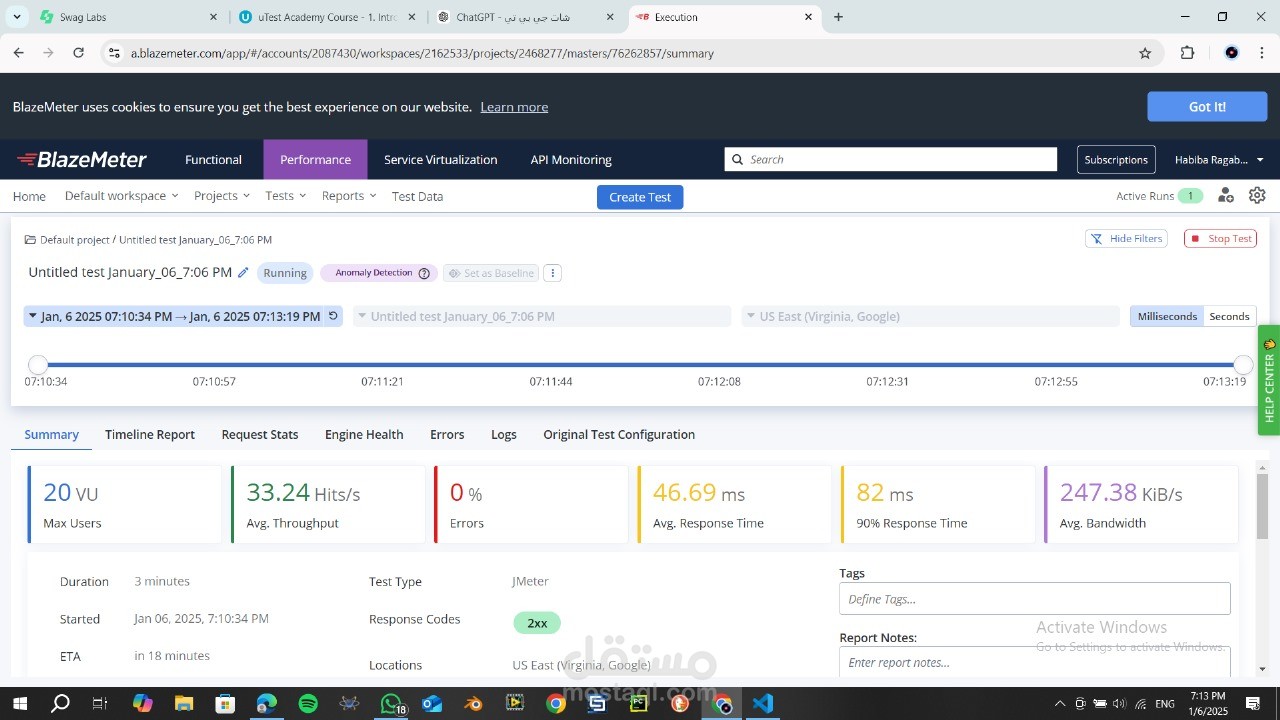
Task: Toggle Set as Baseline
Action: point(491,273)
